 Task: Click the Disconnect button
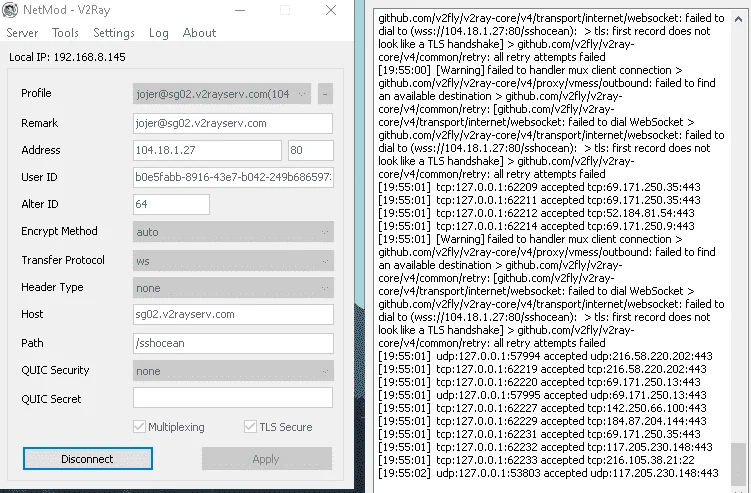[x=88, y=459]
